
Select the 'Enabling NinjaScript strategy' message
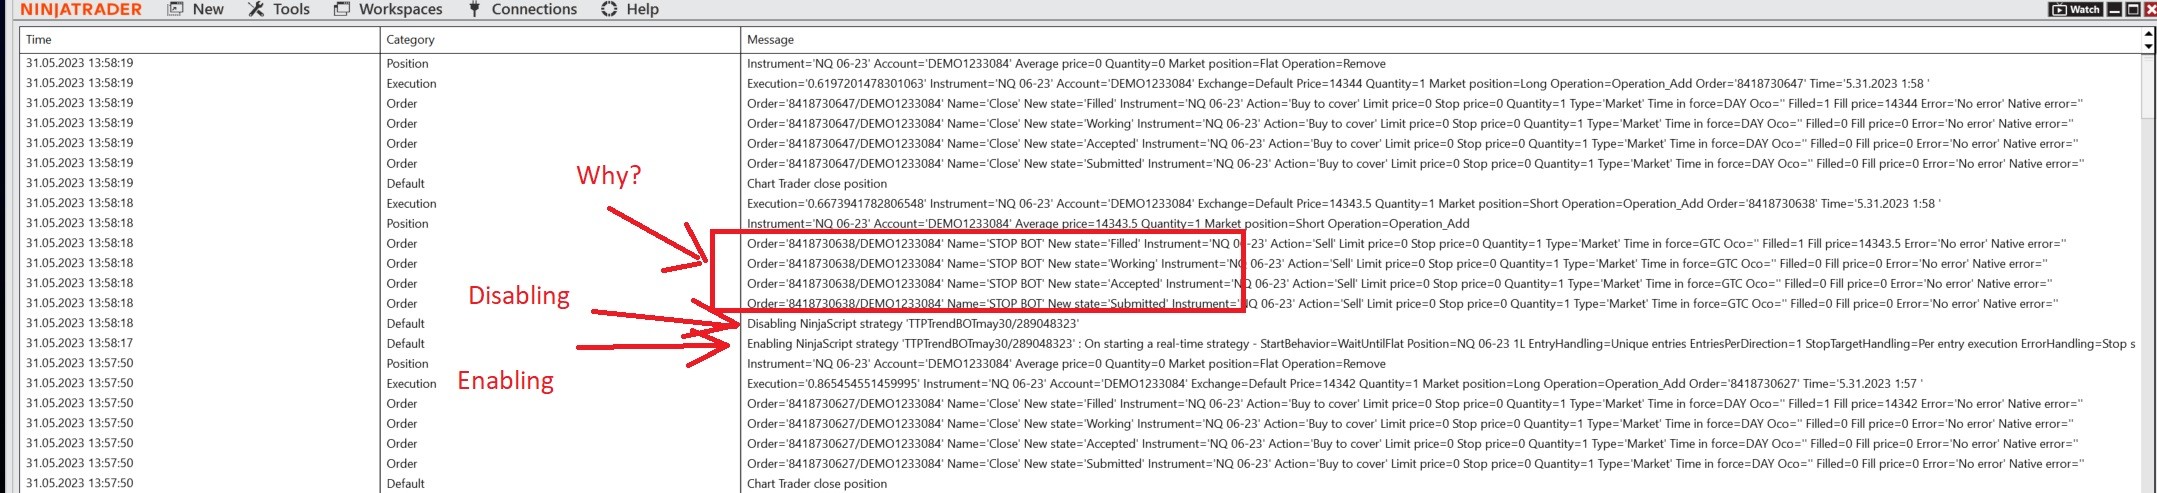pyautogui.click(x=1440, y=344)
